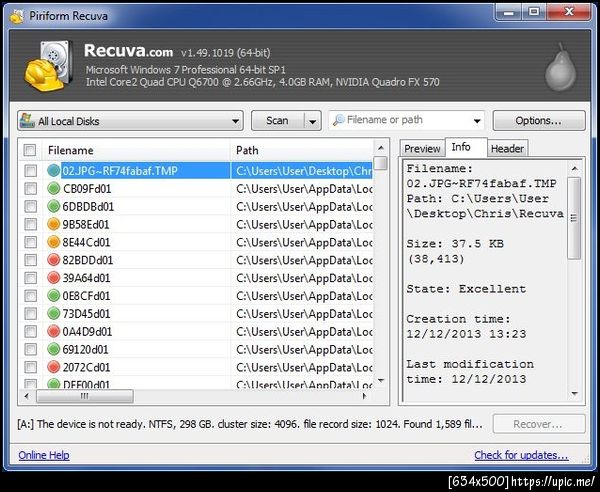This screenshot has width=600, height=492.
Task: Check the box for CB09Fd01
Action: click(x=31, y=189)
